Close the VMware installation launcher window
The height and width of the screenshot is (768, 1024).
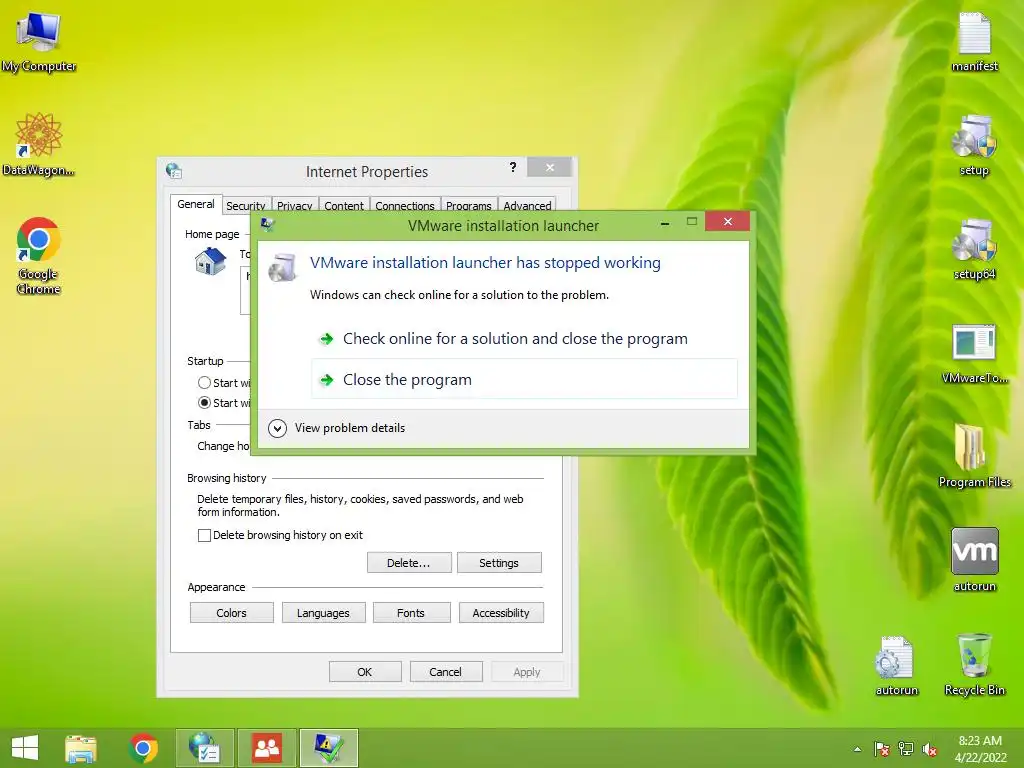click(728, 221)
